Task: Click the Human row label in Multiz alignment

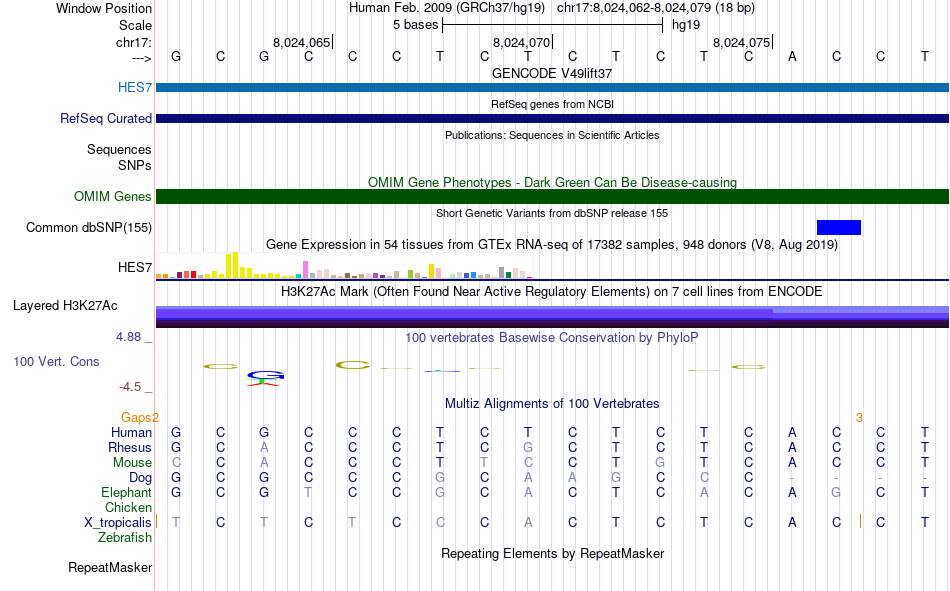Action: pyautogui.click(x=131, y=432)
